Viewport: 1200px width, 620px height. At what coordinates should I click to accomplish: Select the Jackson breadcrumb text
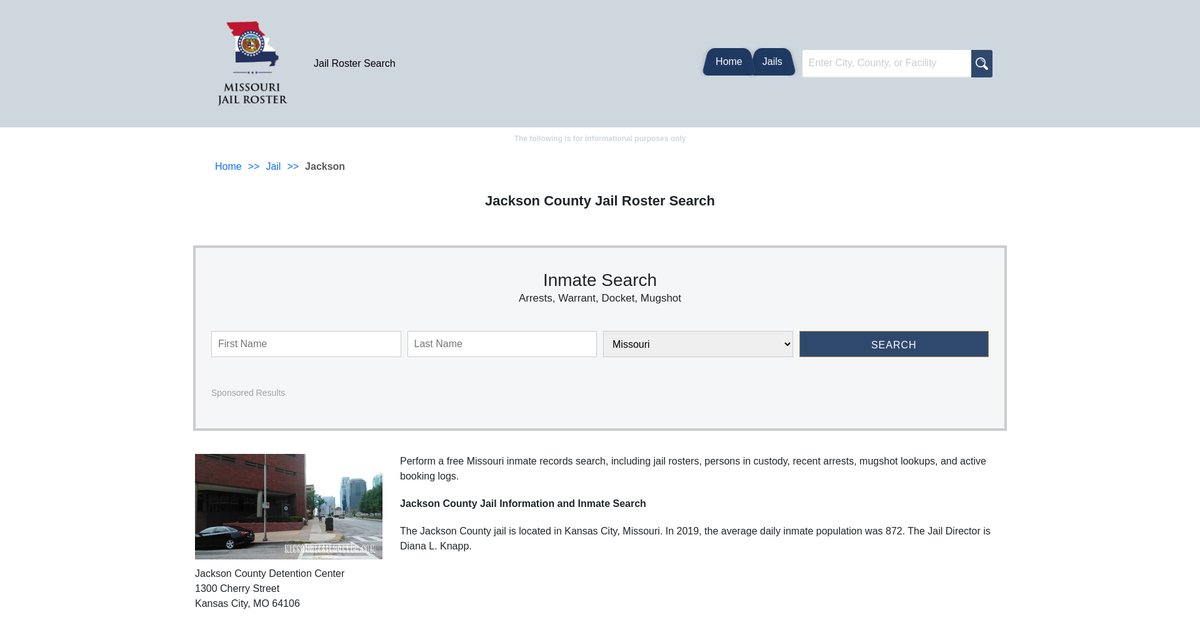pyautogui.click(x=325, y=167)
